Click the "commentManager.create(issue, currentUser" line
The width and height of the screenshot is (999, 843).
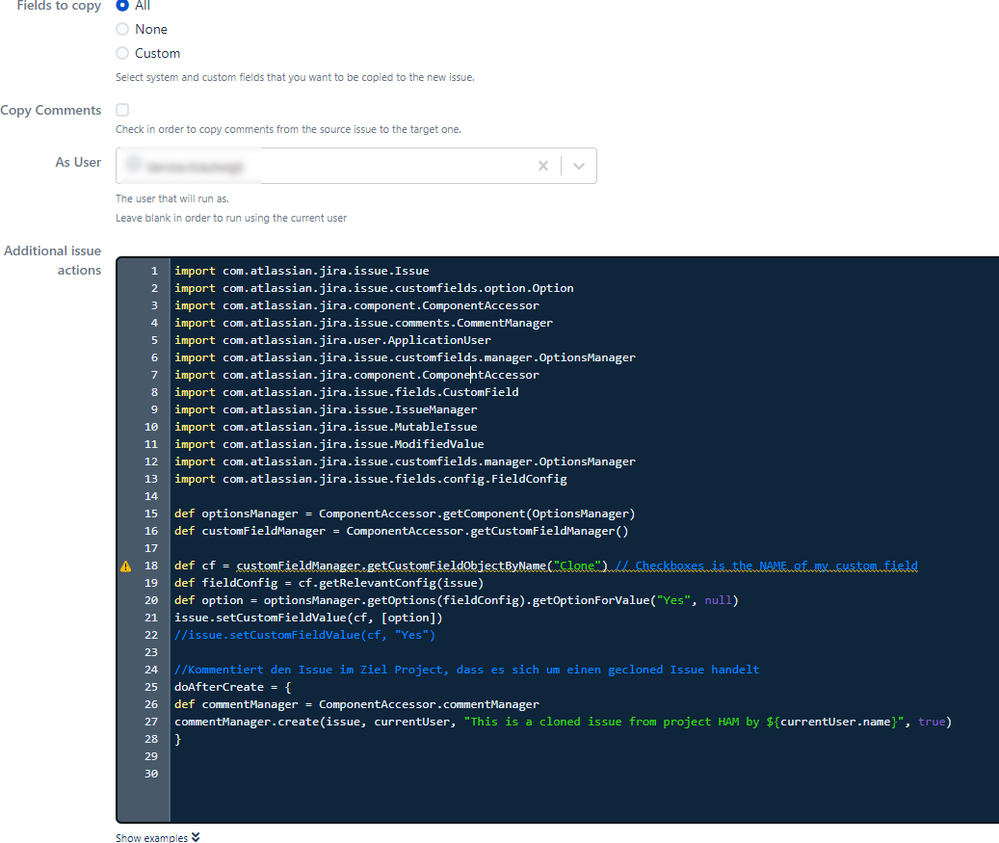click(563, 722)
